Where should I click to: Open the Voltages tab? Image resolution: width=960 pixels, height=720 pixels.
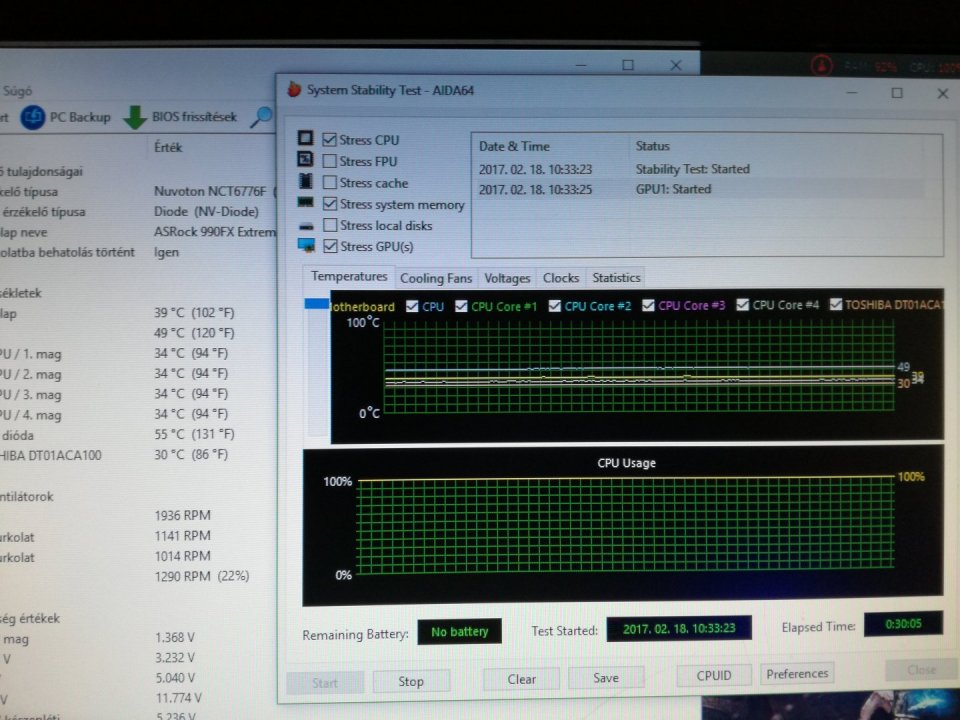507,278
